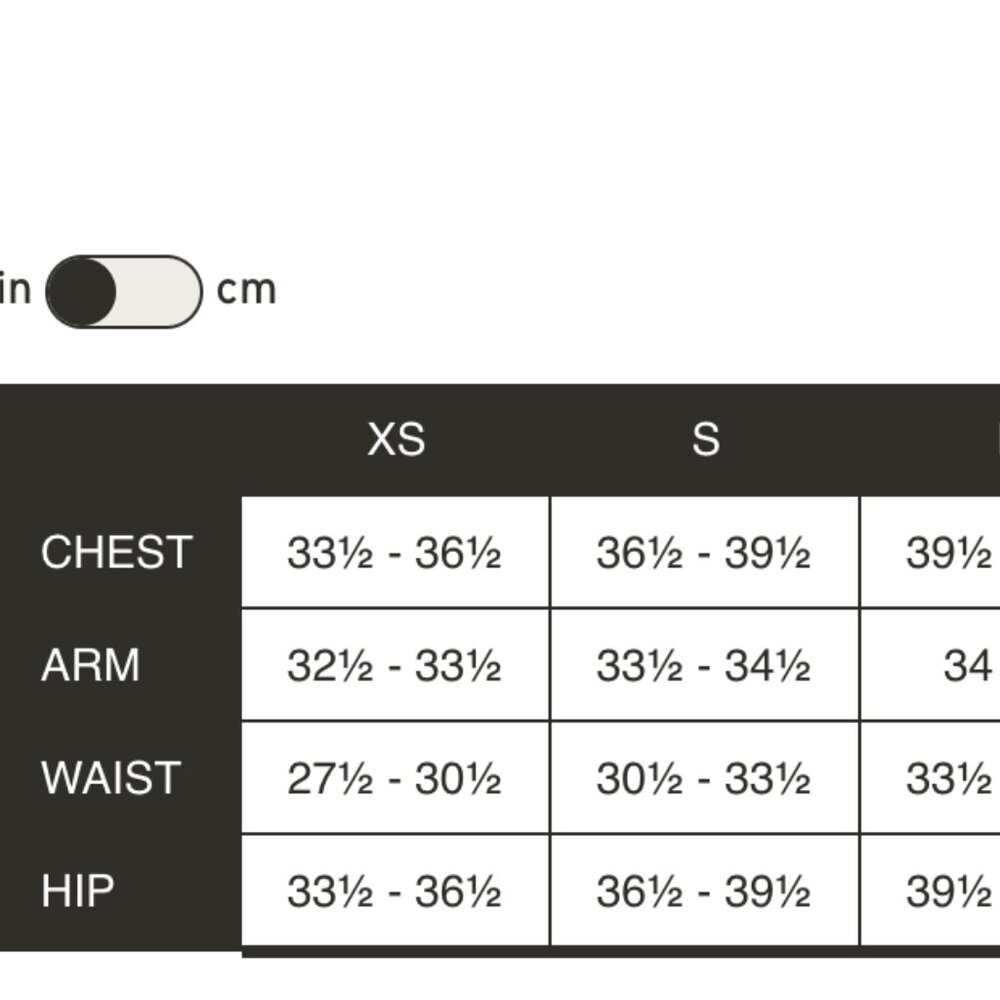
Task: Click the HIP row label
Action: pos(78,891)
